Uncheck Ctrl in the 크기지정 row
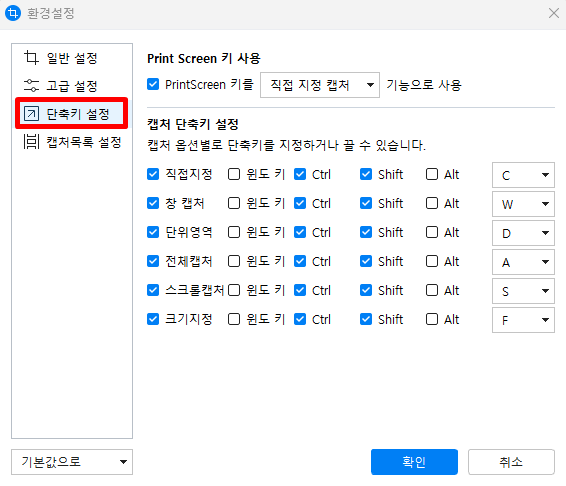This screenshot has height=486, width=566. [300, 319]
